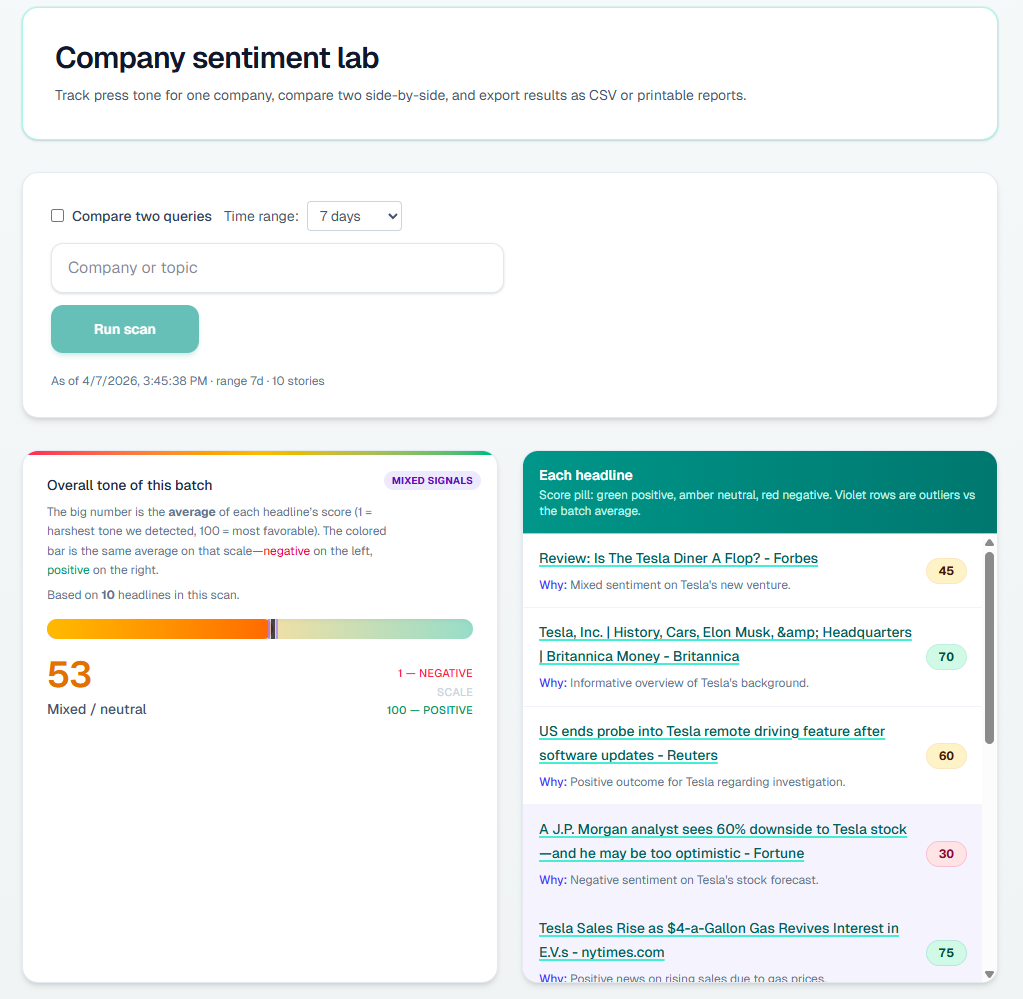Select the green 75 score pill
Viewport: 1023px width, 999px height.
pos(945,953)
